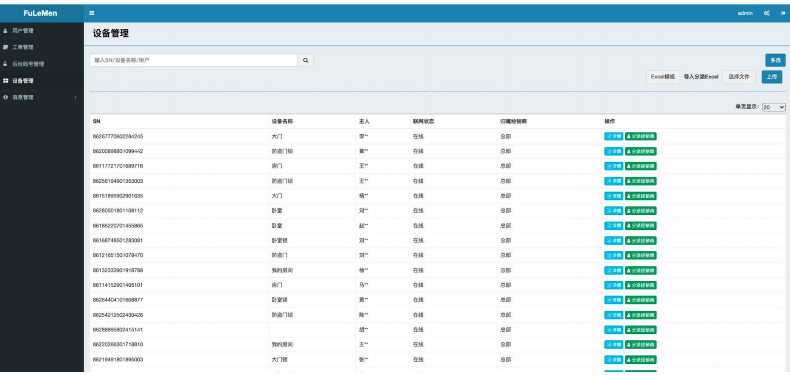Click 分派经销商 for 黄** 防盗门锁 row

[x=640, y=151]
